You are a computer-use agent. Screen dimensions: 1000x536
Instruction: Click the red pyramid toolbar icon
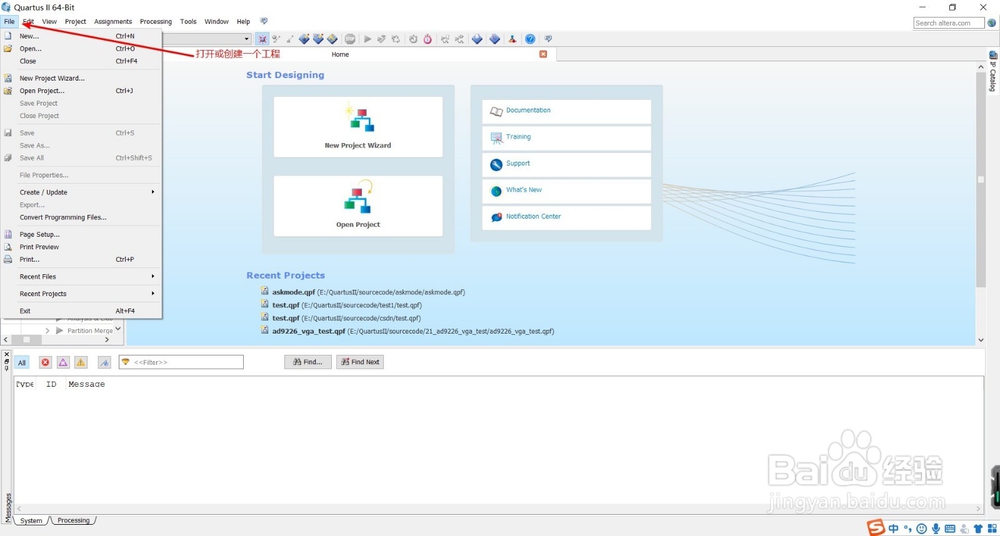coord(512,39)
